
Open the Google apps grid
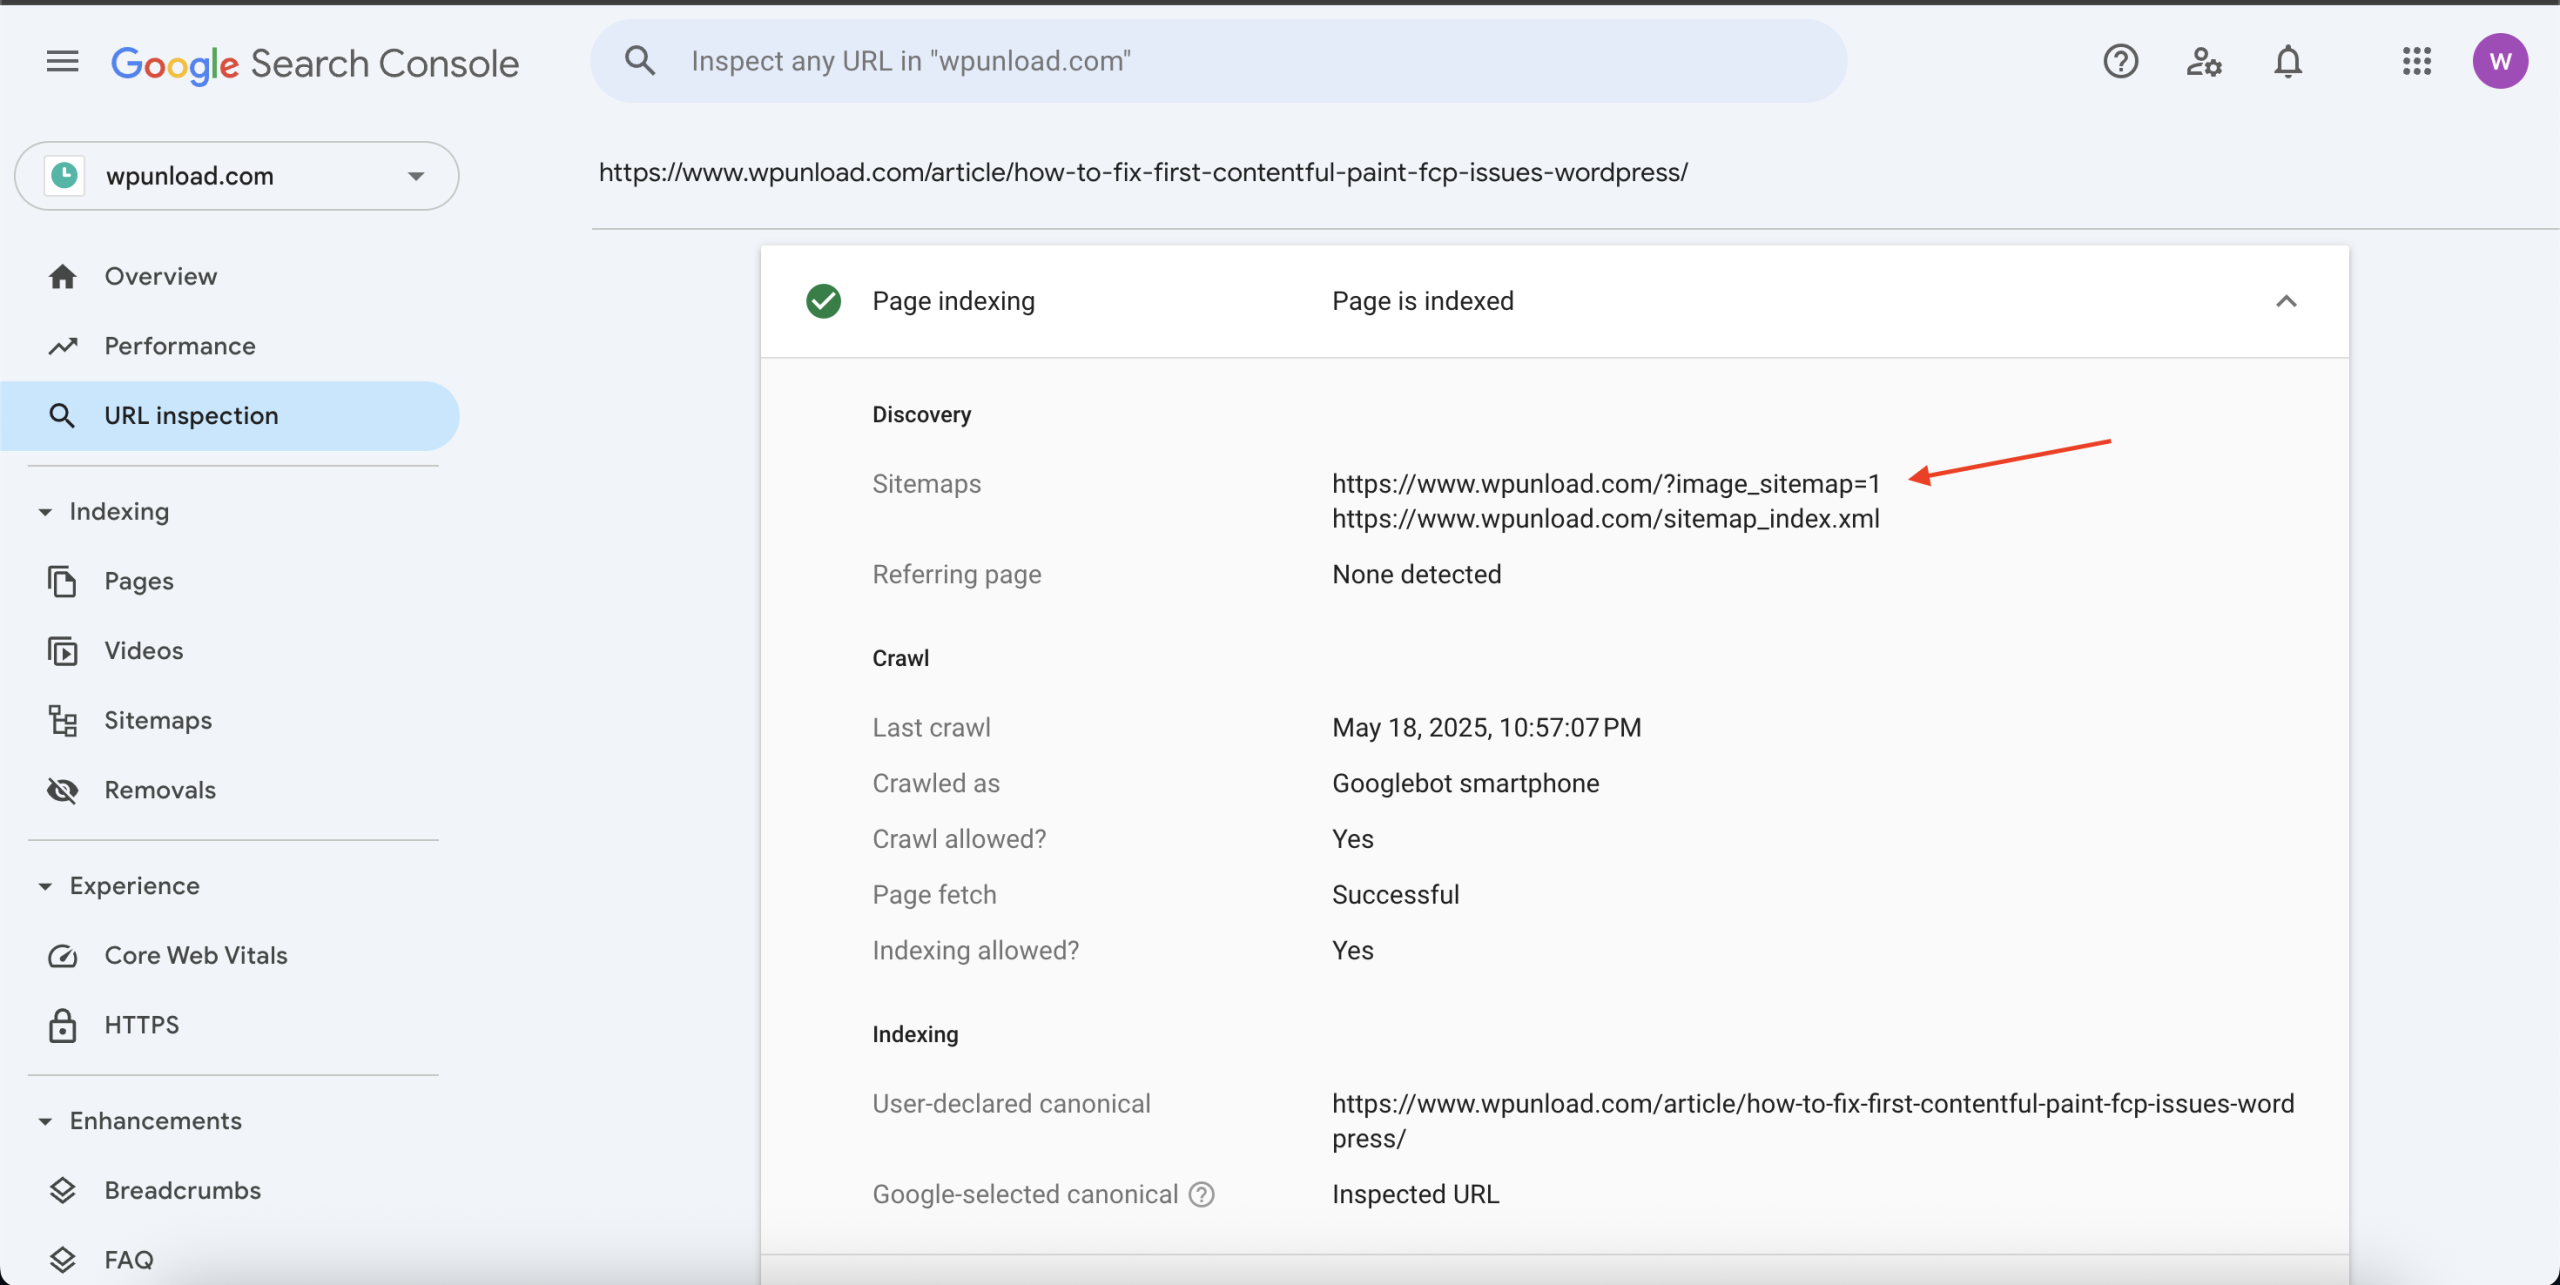point(2417,61)
